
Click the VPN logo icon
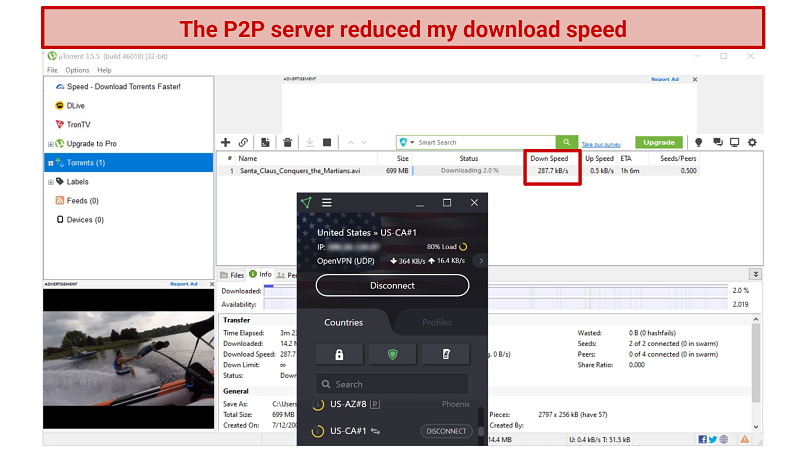306,203
